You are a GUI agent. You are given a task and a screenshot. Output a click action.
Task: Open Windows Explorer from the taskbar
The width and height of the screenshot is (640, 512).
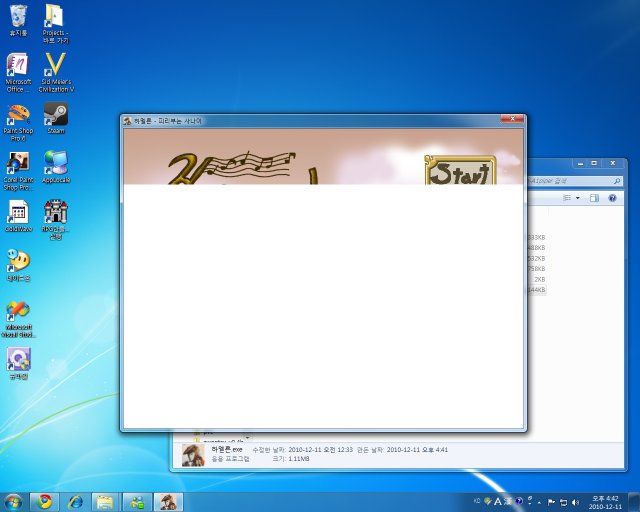coord(106,502)
